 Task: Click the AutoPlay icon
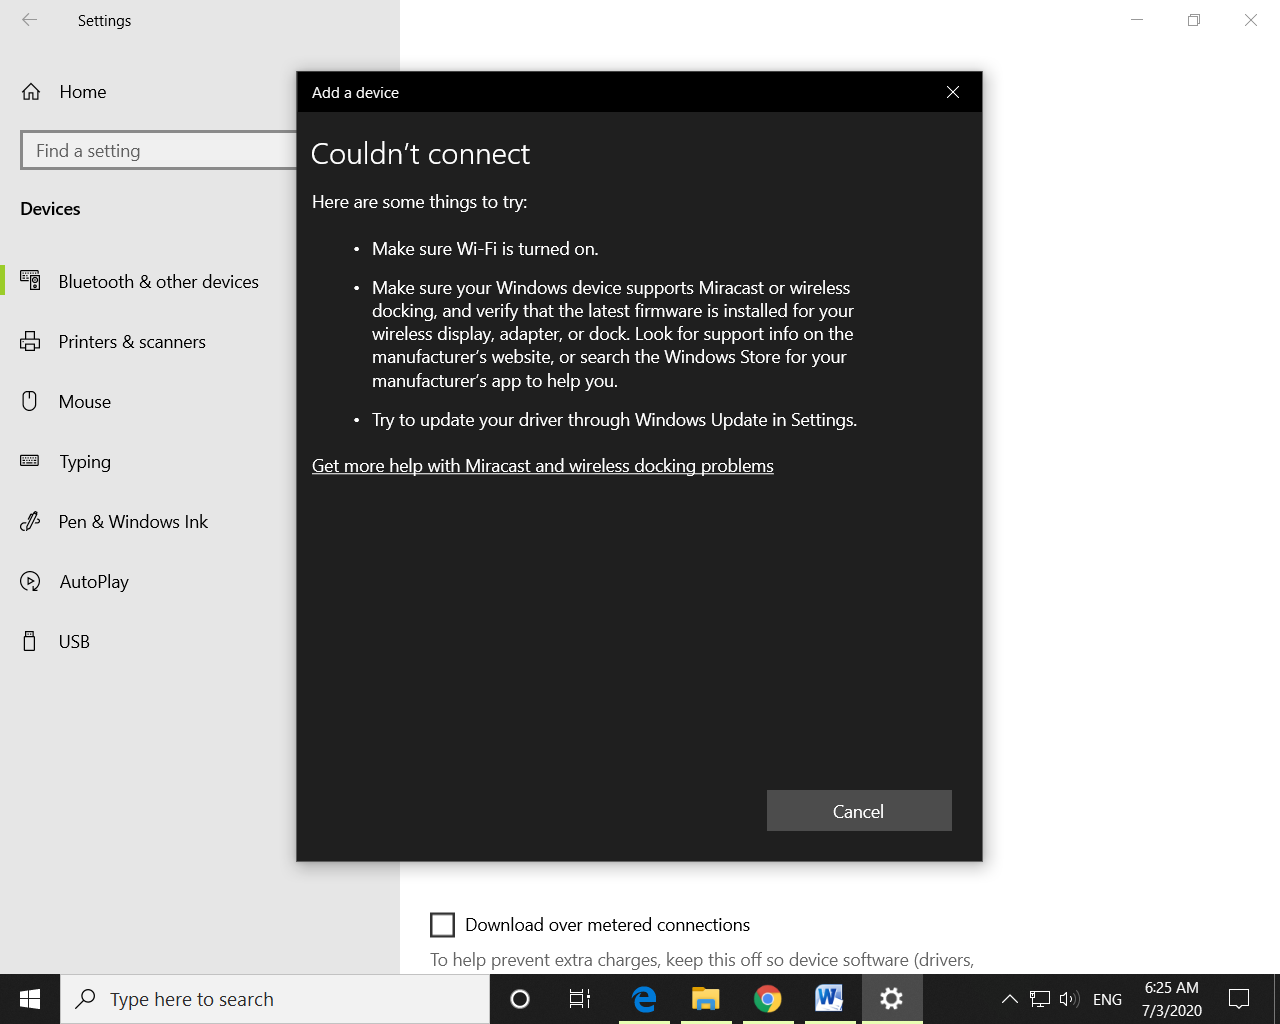(31, 581)
